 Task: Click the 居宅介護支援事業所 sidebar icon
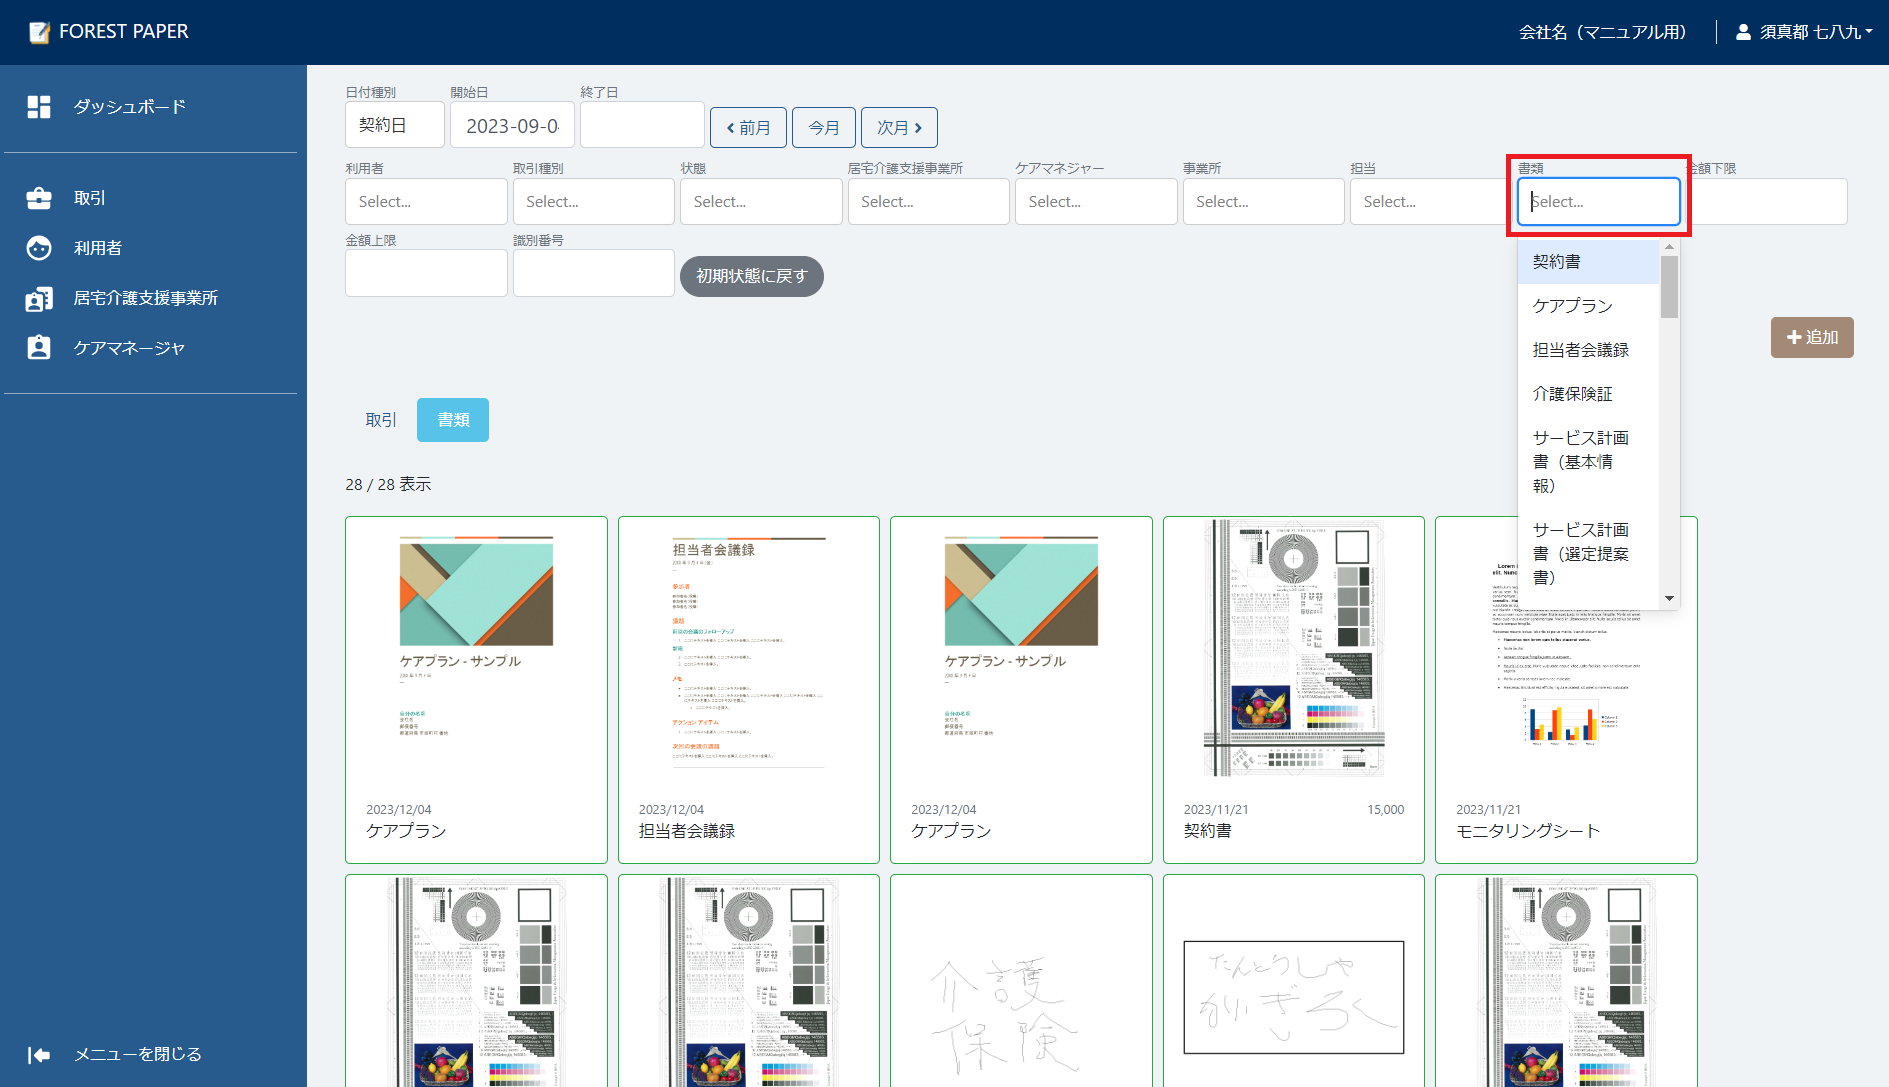[x=39, y=298]
